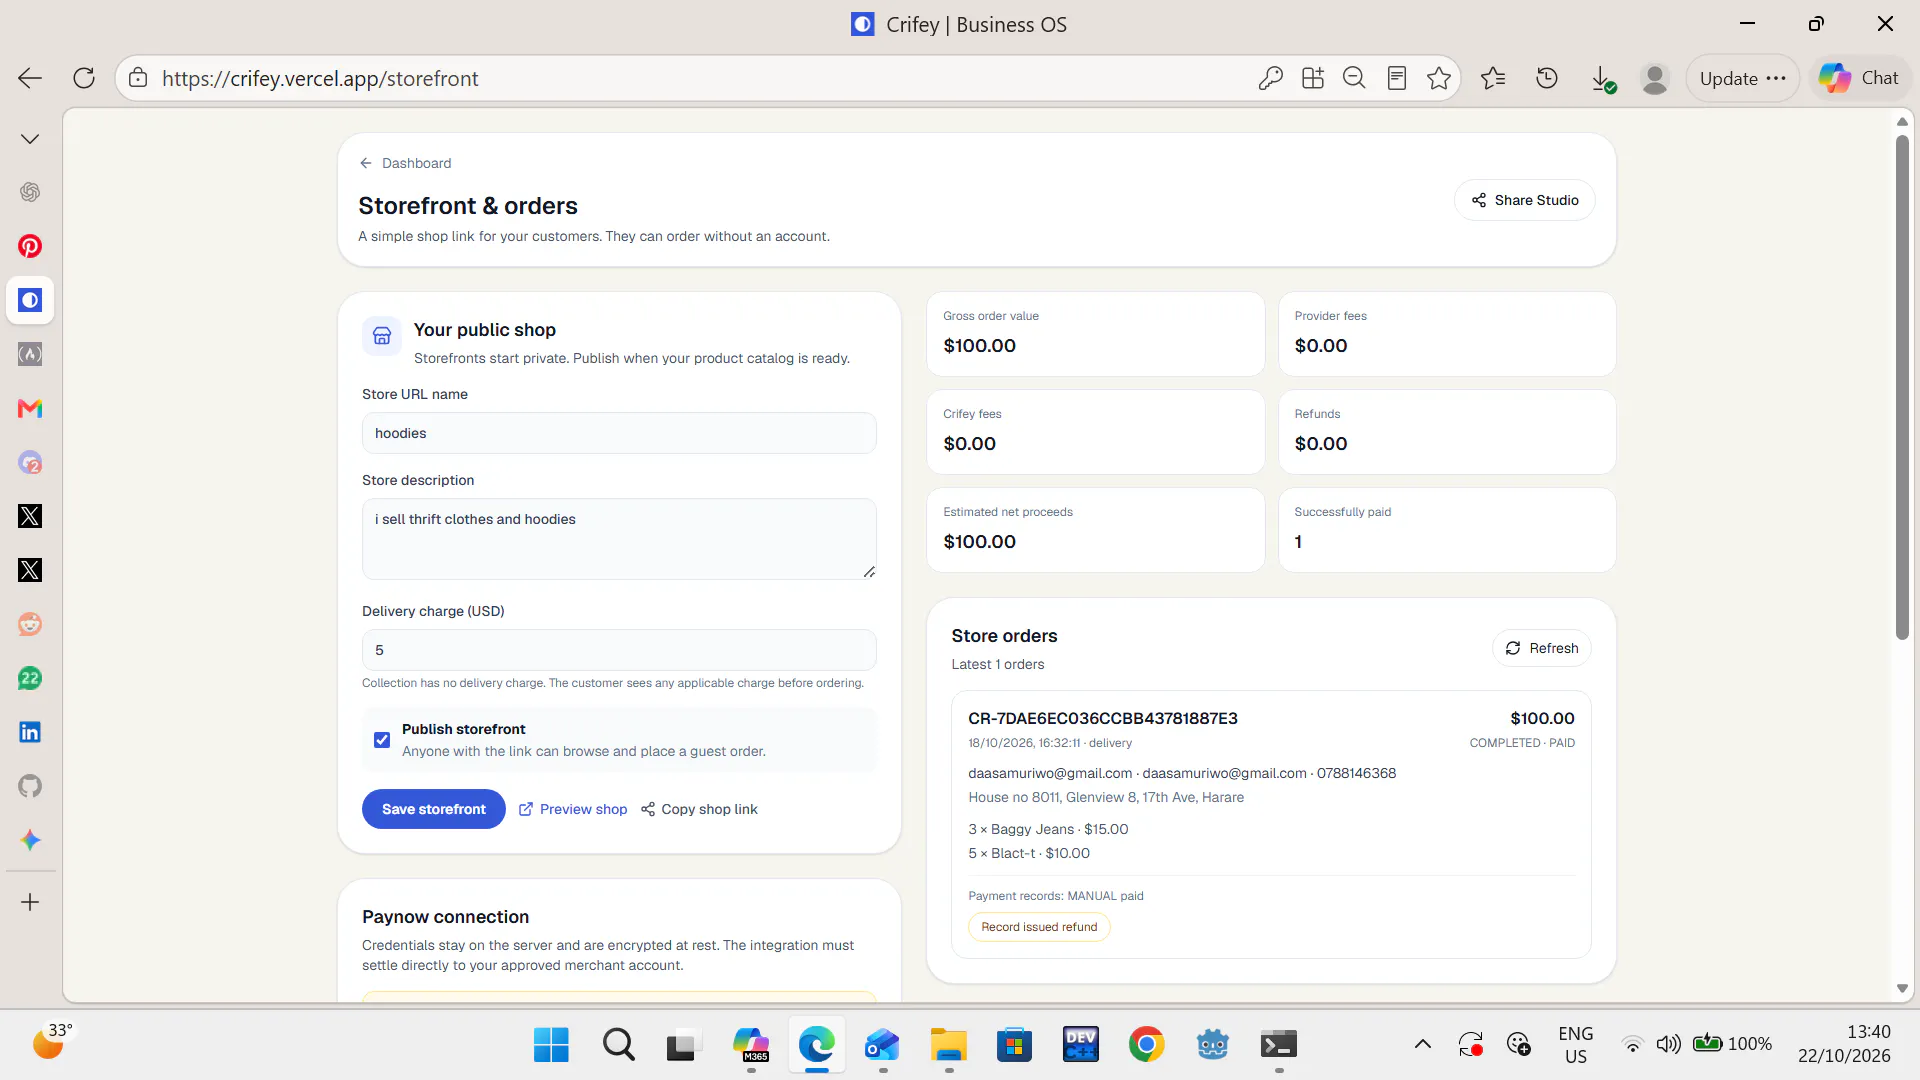The width and height of the screenshot is (1920, 1080).
Task: Click the Share Studio button
Action: pos(1525,200)
